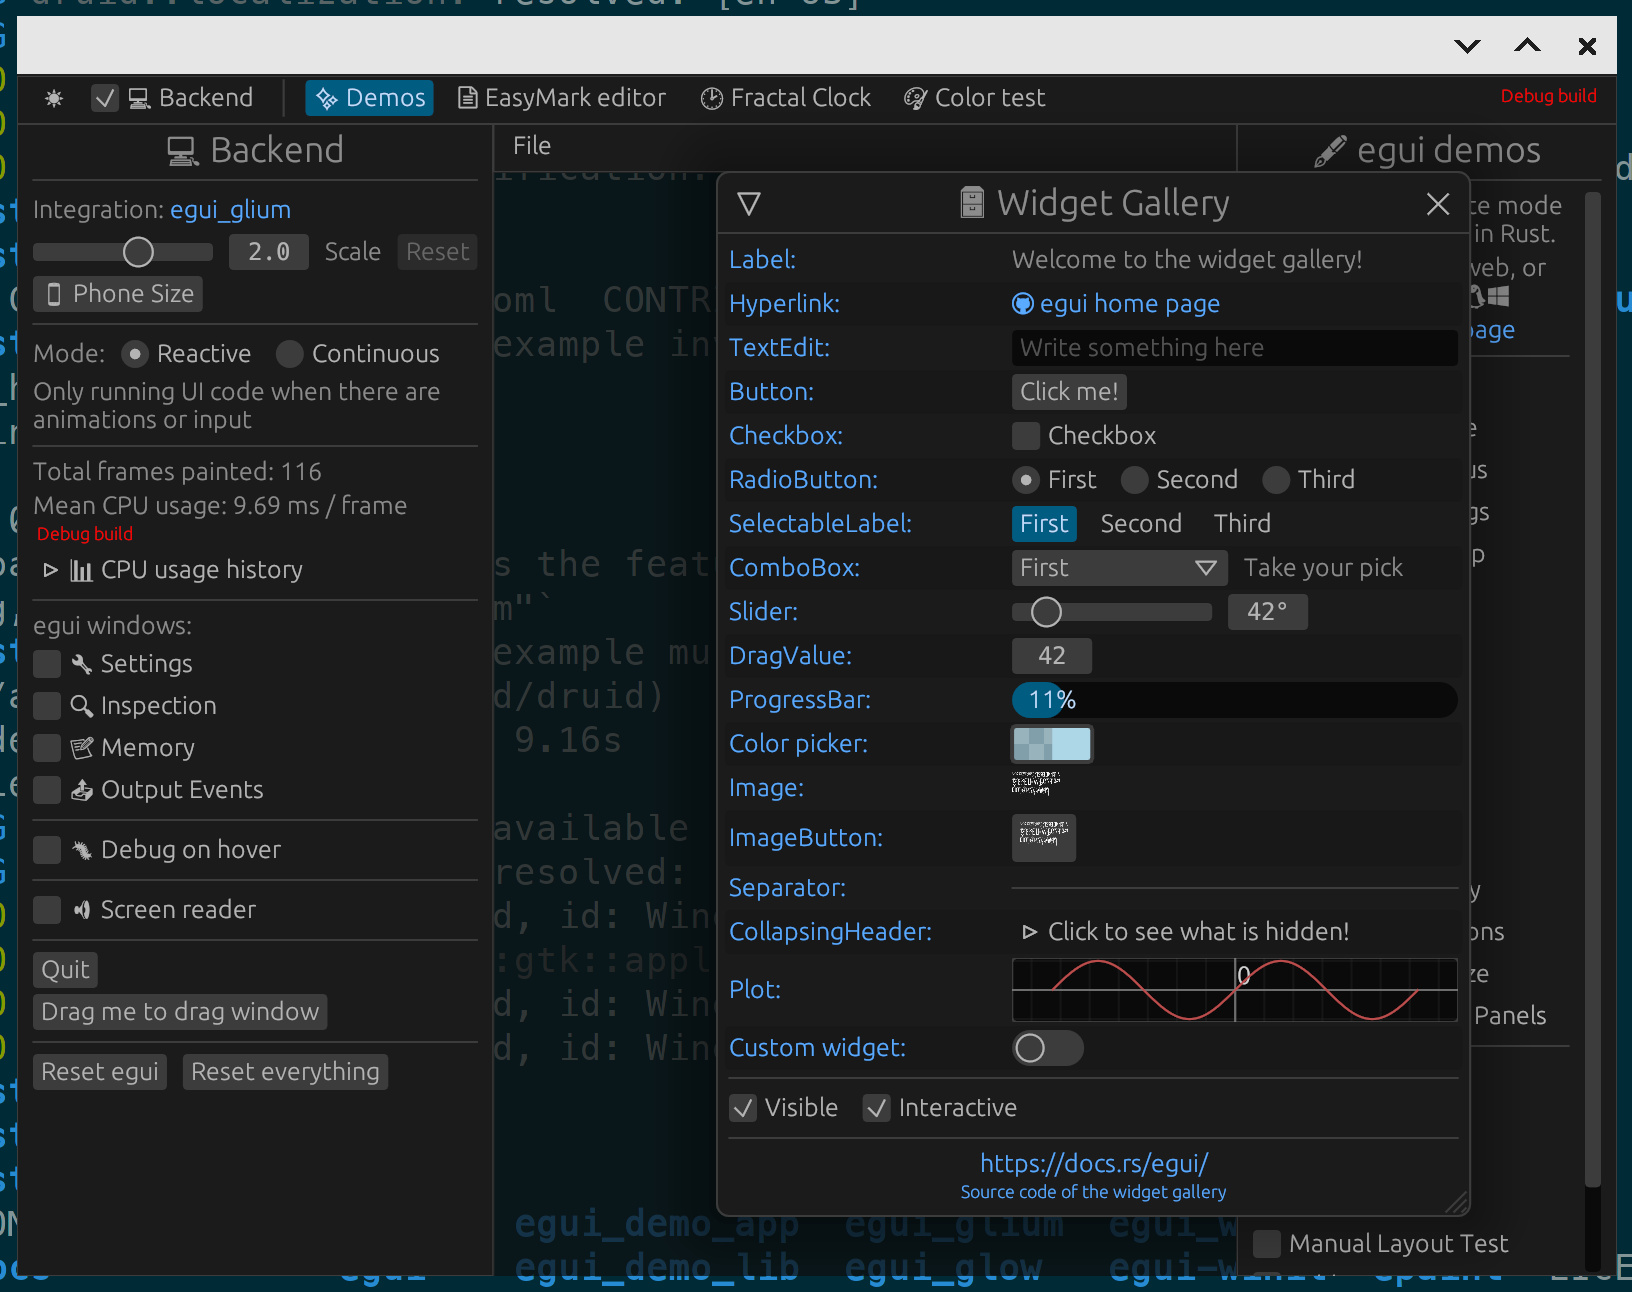The image size is (1632, 1292).
Task: Click the pencil icon on egui demos panel
Action: click(1328, 149)
